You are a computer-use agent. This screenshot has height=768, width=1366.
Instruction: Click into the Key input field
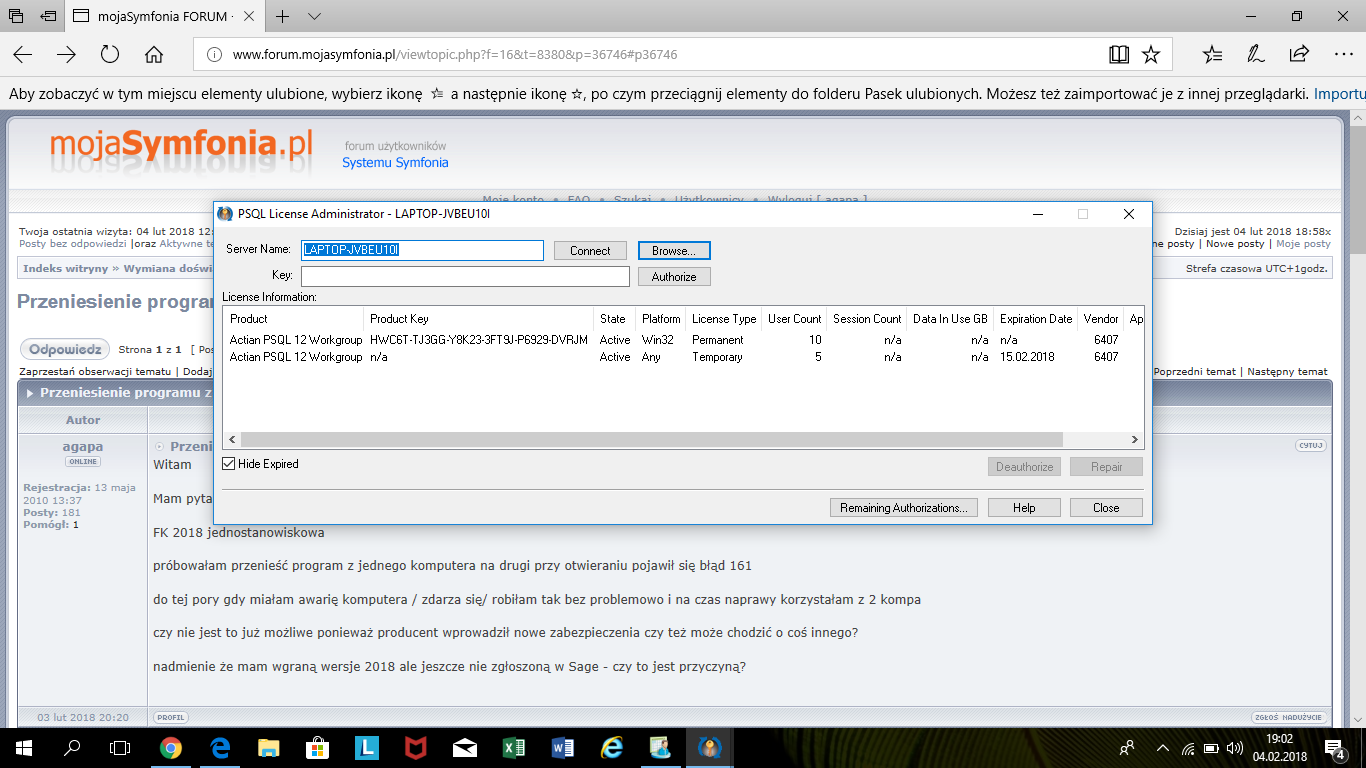coord(465,276)
